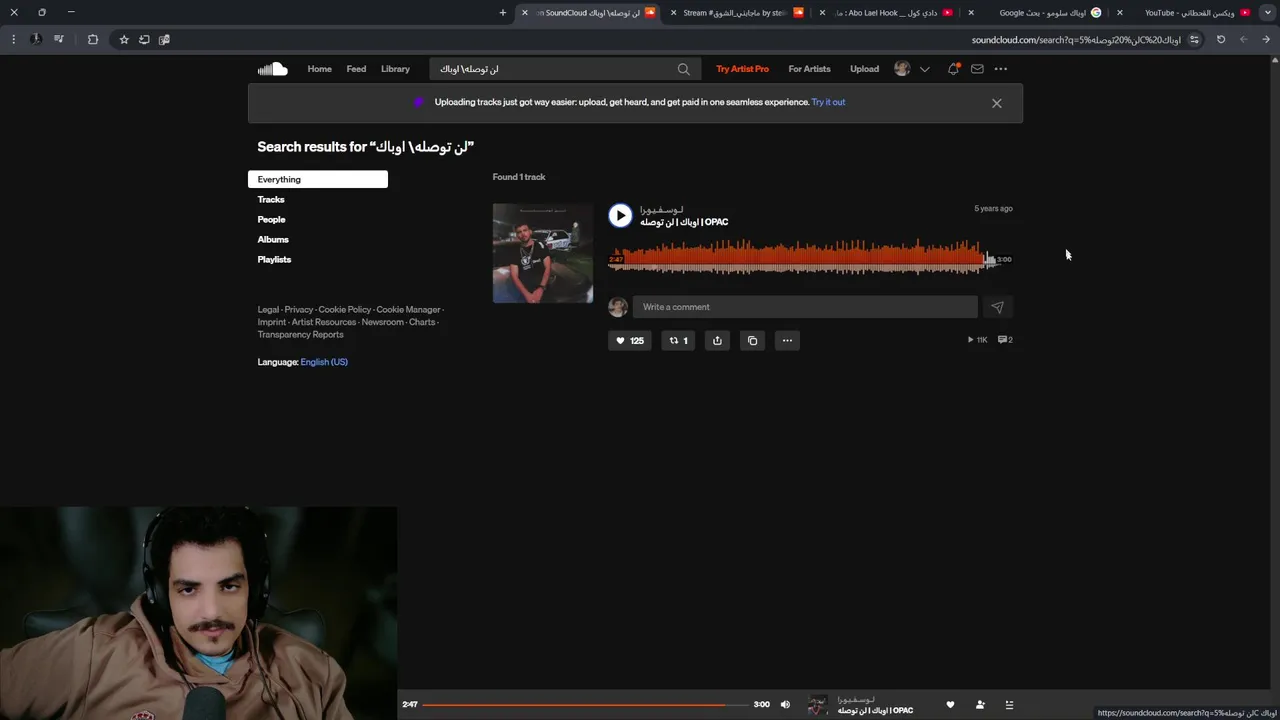The image size is (1280, 720).
Task: Open Transparency Reports link
Action: tap(300, 334)
